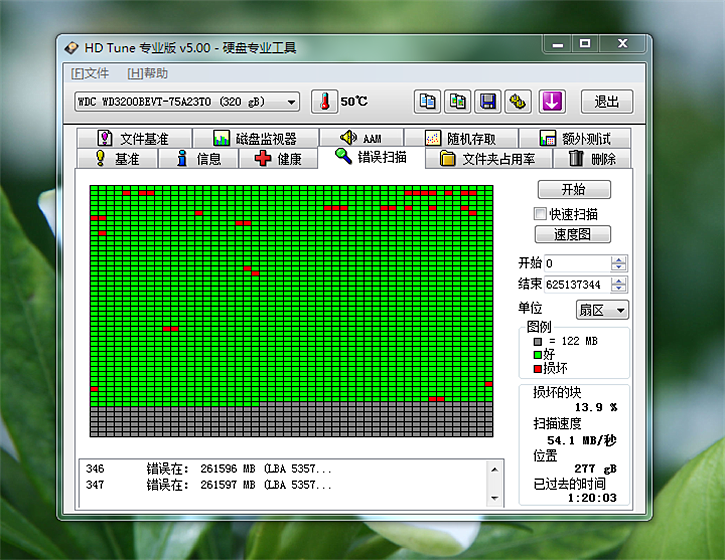This screenshot has width=725, height=560.
Task: Click the error log scroll down arrow
Action: click(x=494, y=498)
